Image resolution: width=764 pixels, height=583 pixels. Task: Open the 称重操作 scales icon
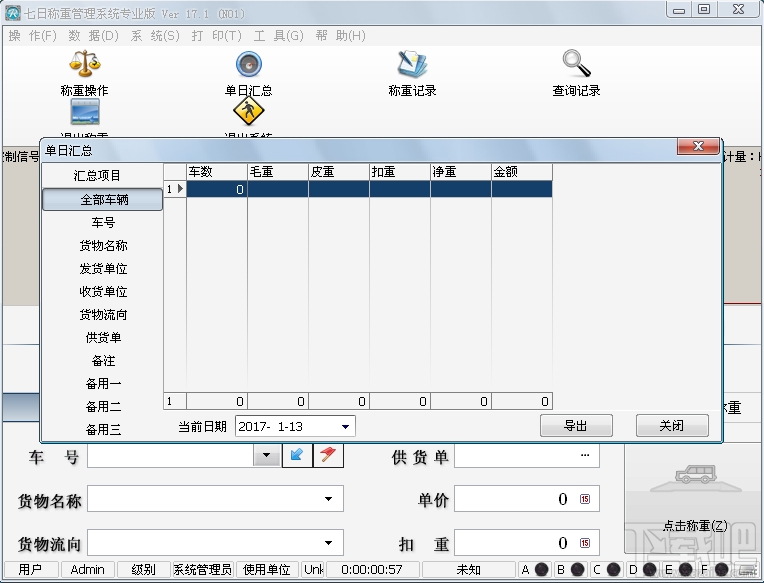85,63
